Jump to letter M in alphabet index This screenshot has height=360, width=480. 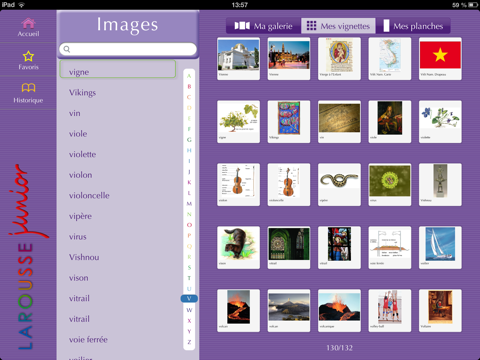(x=189, y=204)
